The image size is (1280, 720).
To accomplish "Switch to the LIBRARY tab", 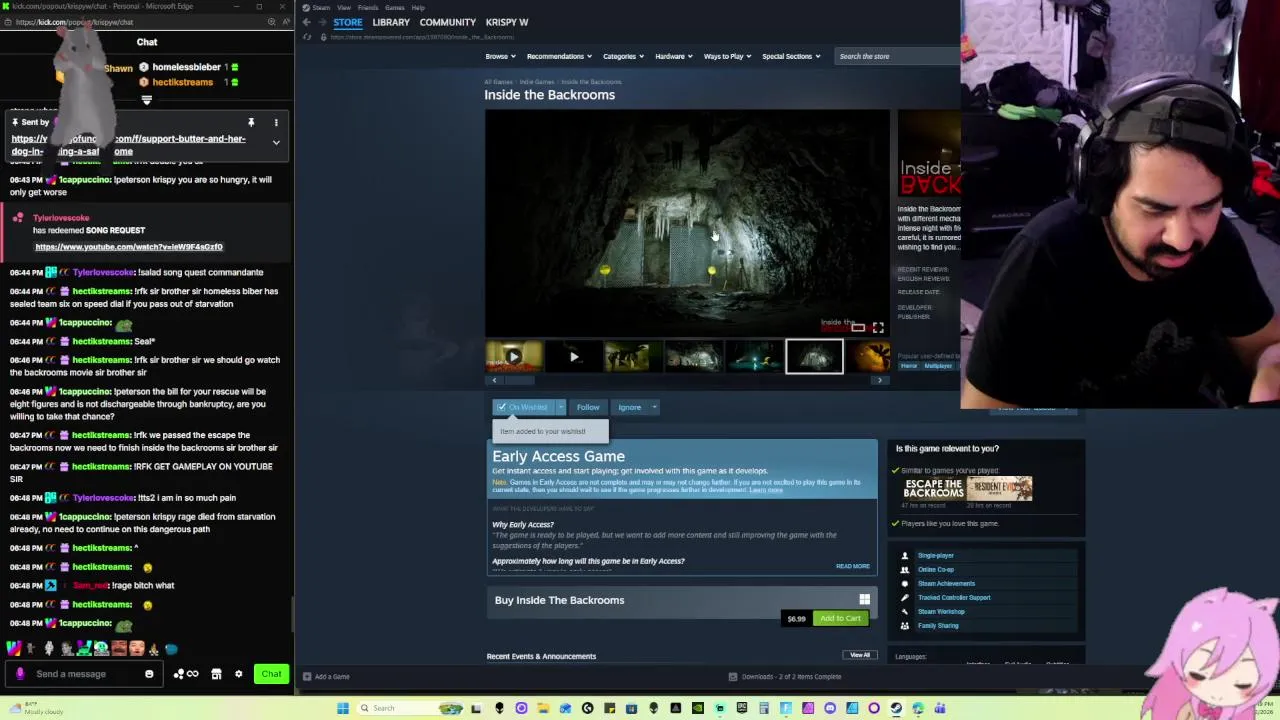I will 391,22.
